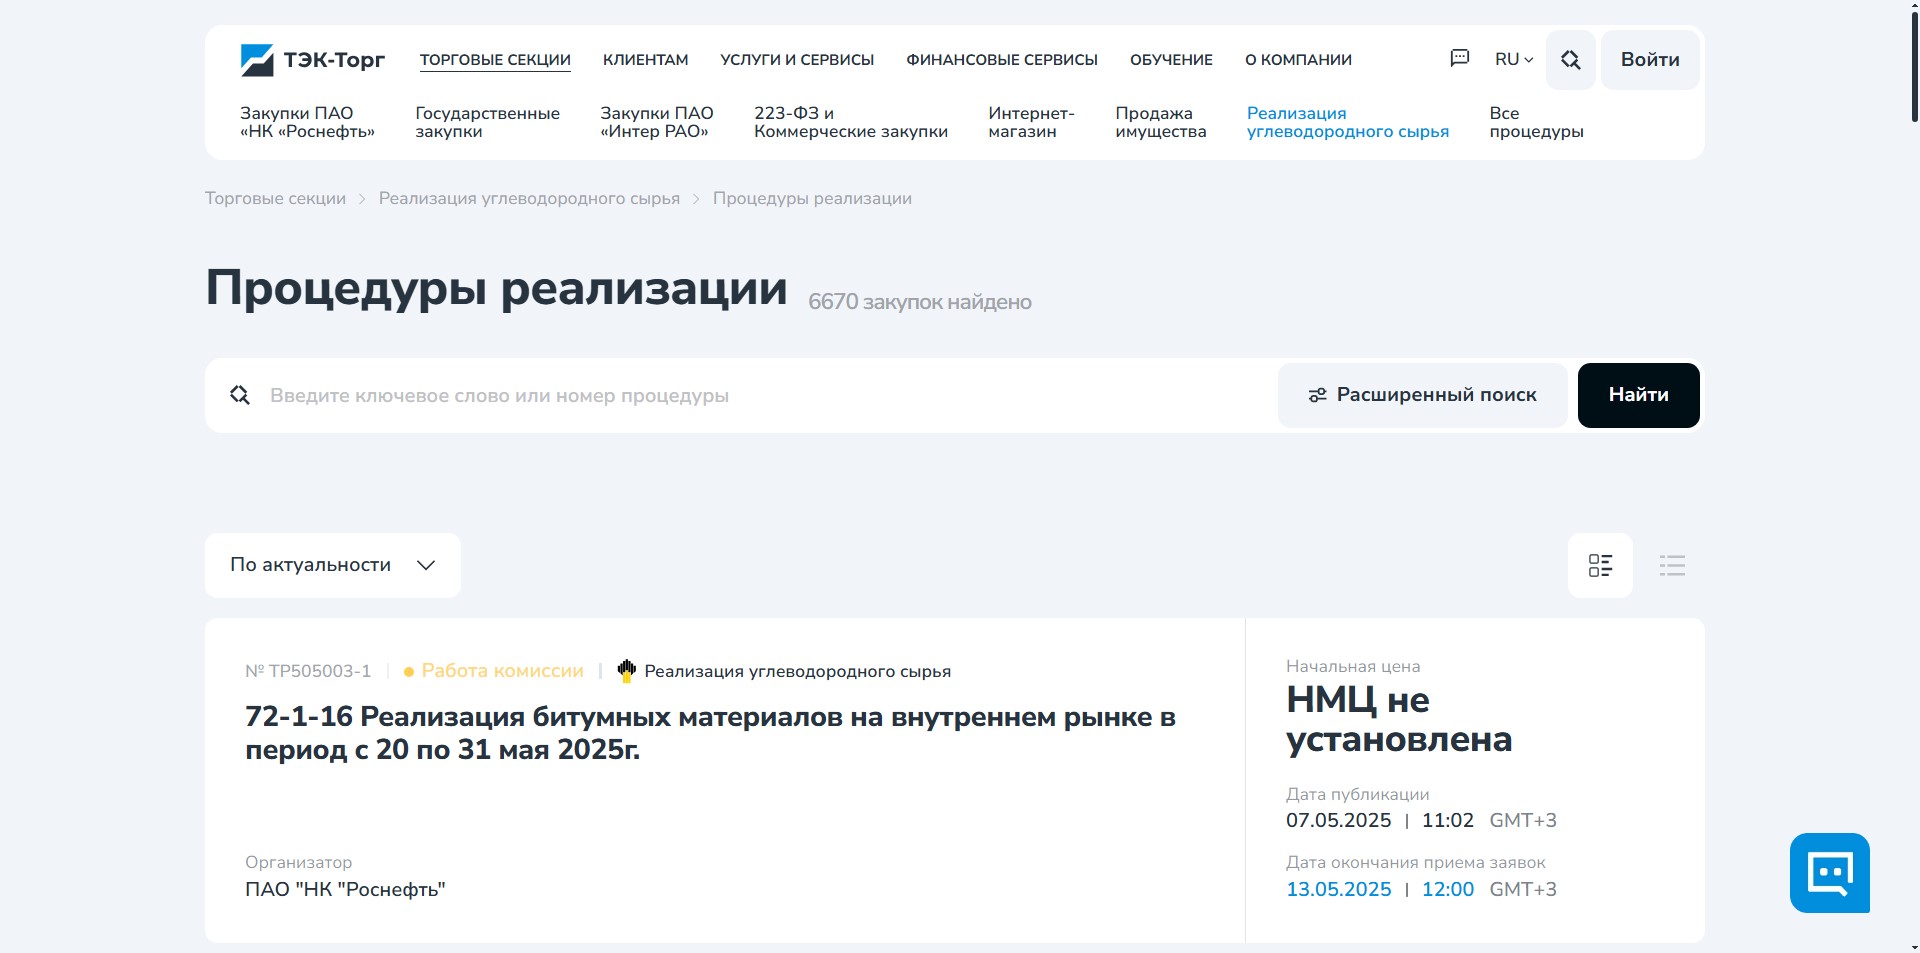Open Расширенный поиск advanced search
The height and width of the screenshot is (953, 1920).
pyautogui.click(x=1422, y=395)
